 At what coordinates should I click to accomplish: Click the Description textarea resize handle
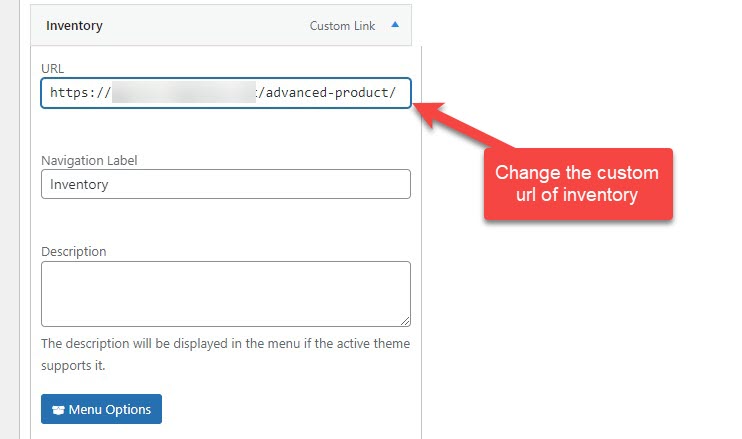click(405, 321)
